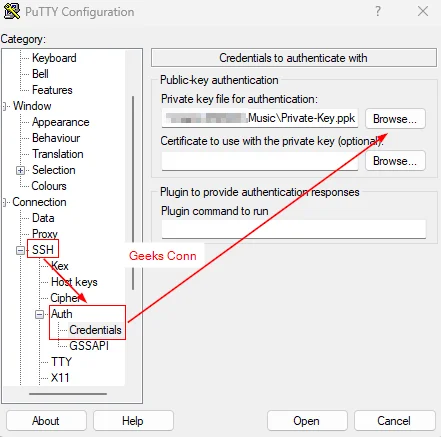The height and width of the screenshot is (437, 441).
Task: Select the Translation category
Action: pyautogui.click(x=58, y=154)
